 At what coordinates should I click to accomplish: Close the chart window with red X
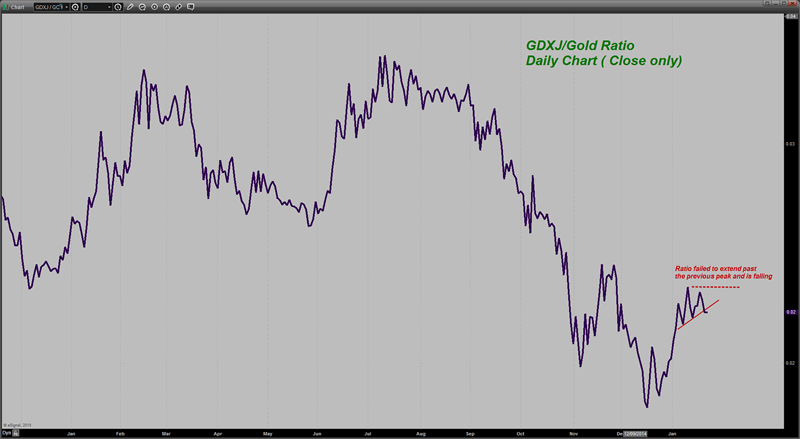click(792, 3)
